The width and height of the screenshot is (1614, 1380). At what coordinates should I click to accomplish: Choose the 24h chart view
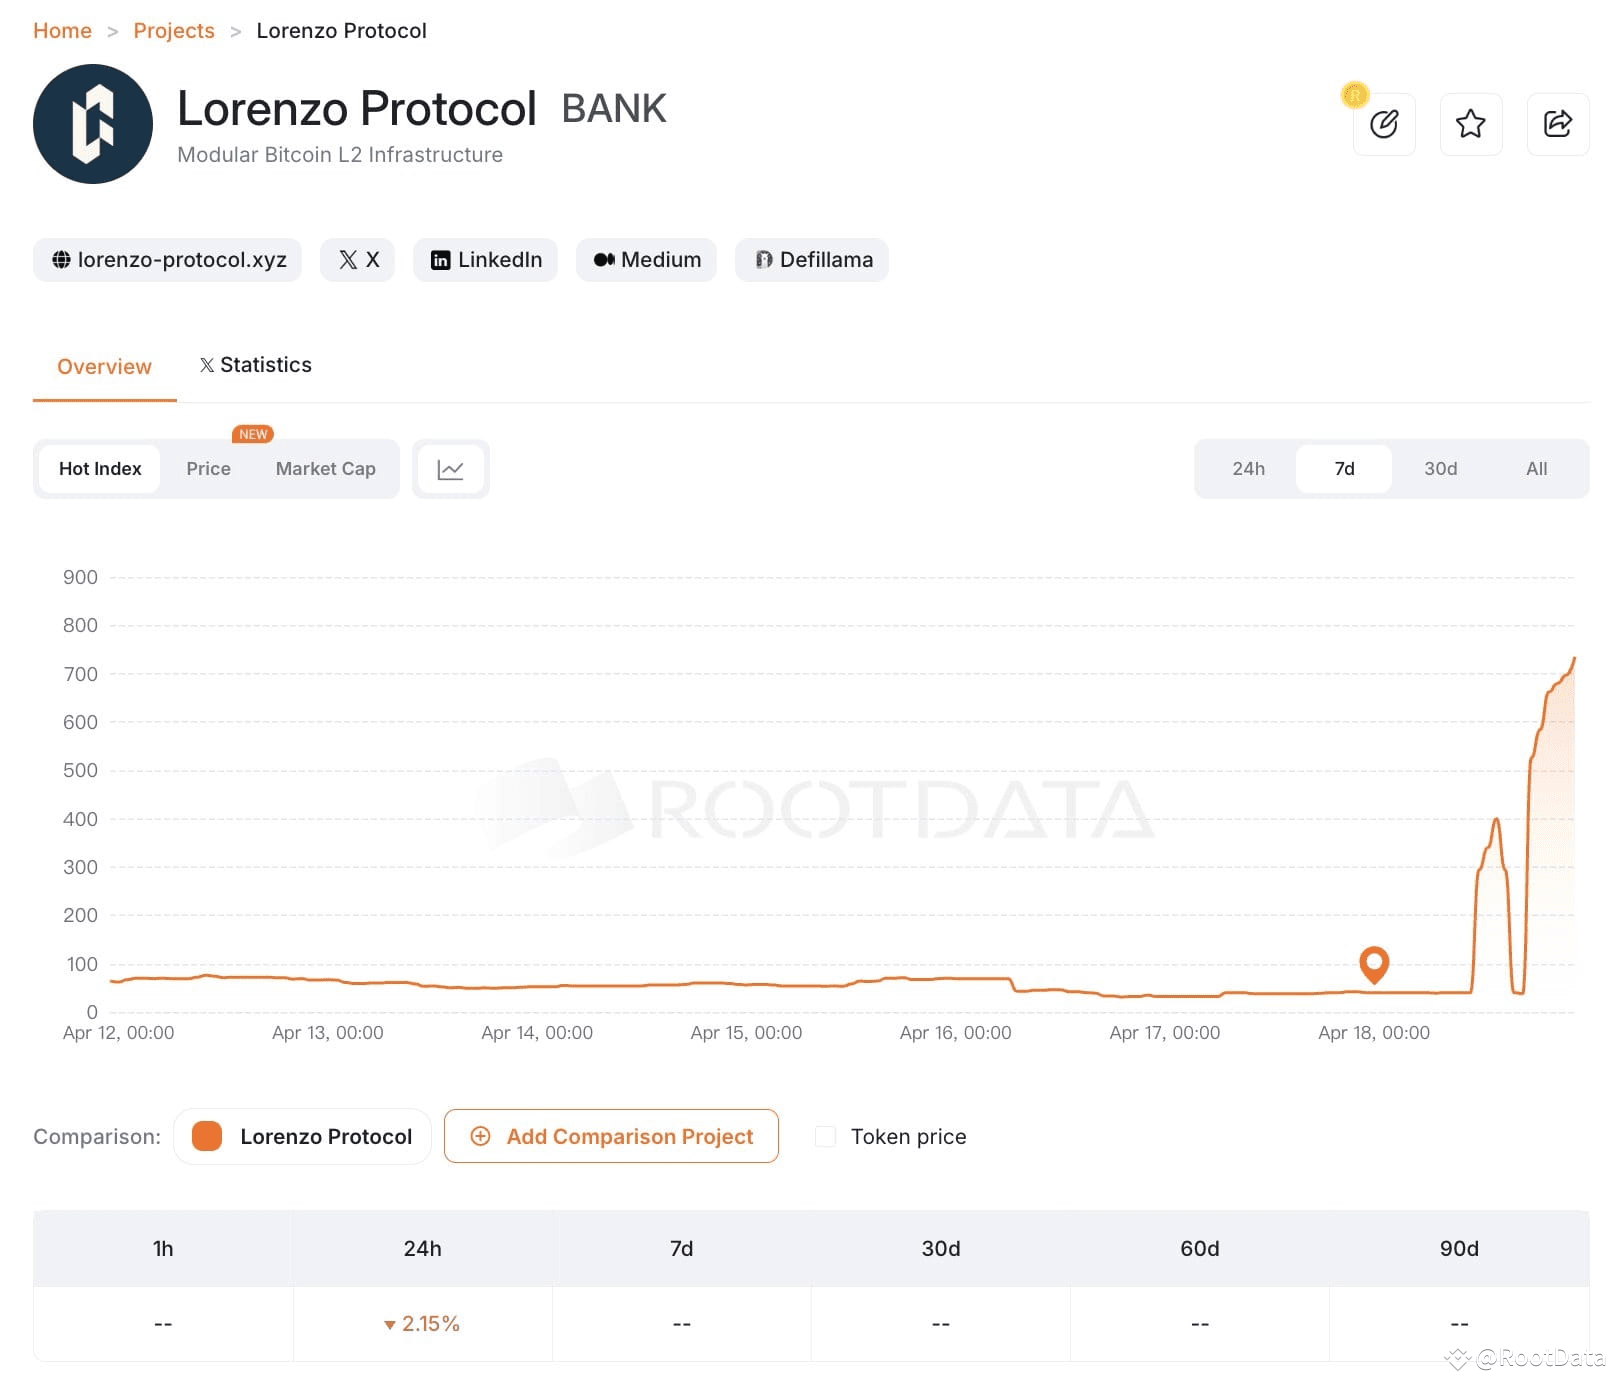[1247, 468]
